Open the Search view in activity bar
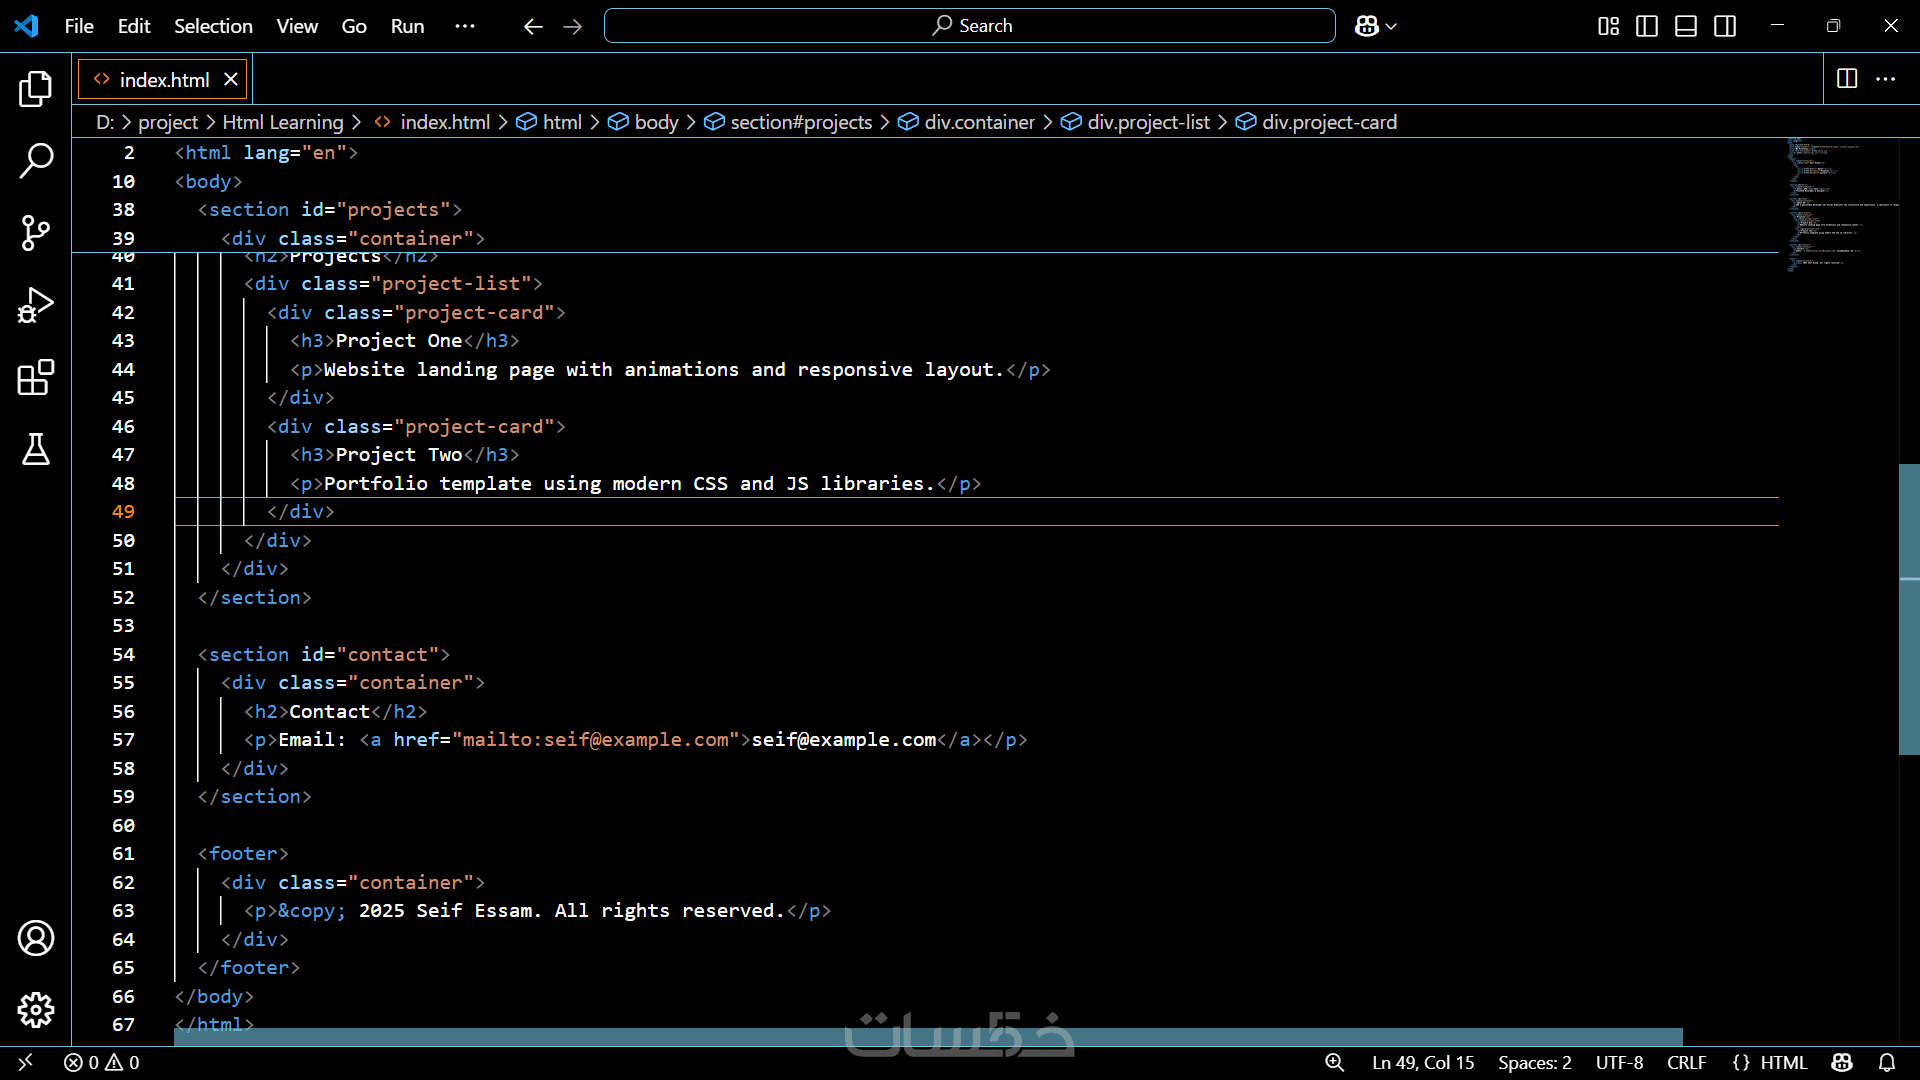The height and width of the screenshot is (1080, 1920). point(36,161)
